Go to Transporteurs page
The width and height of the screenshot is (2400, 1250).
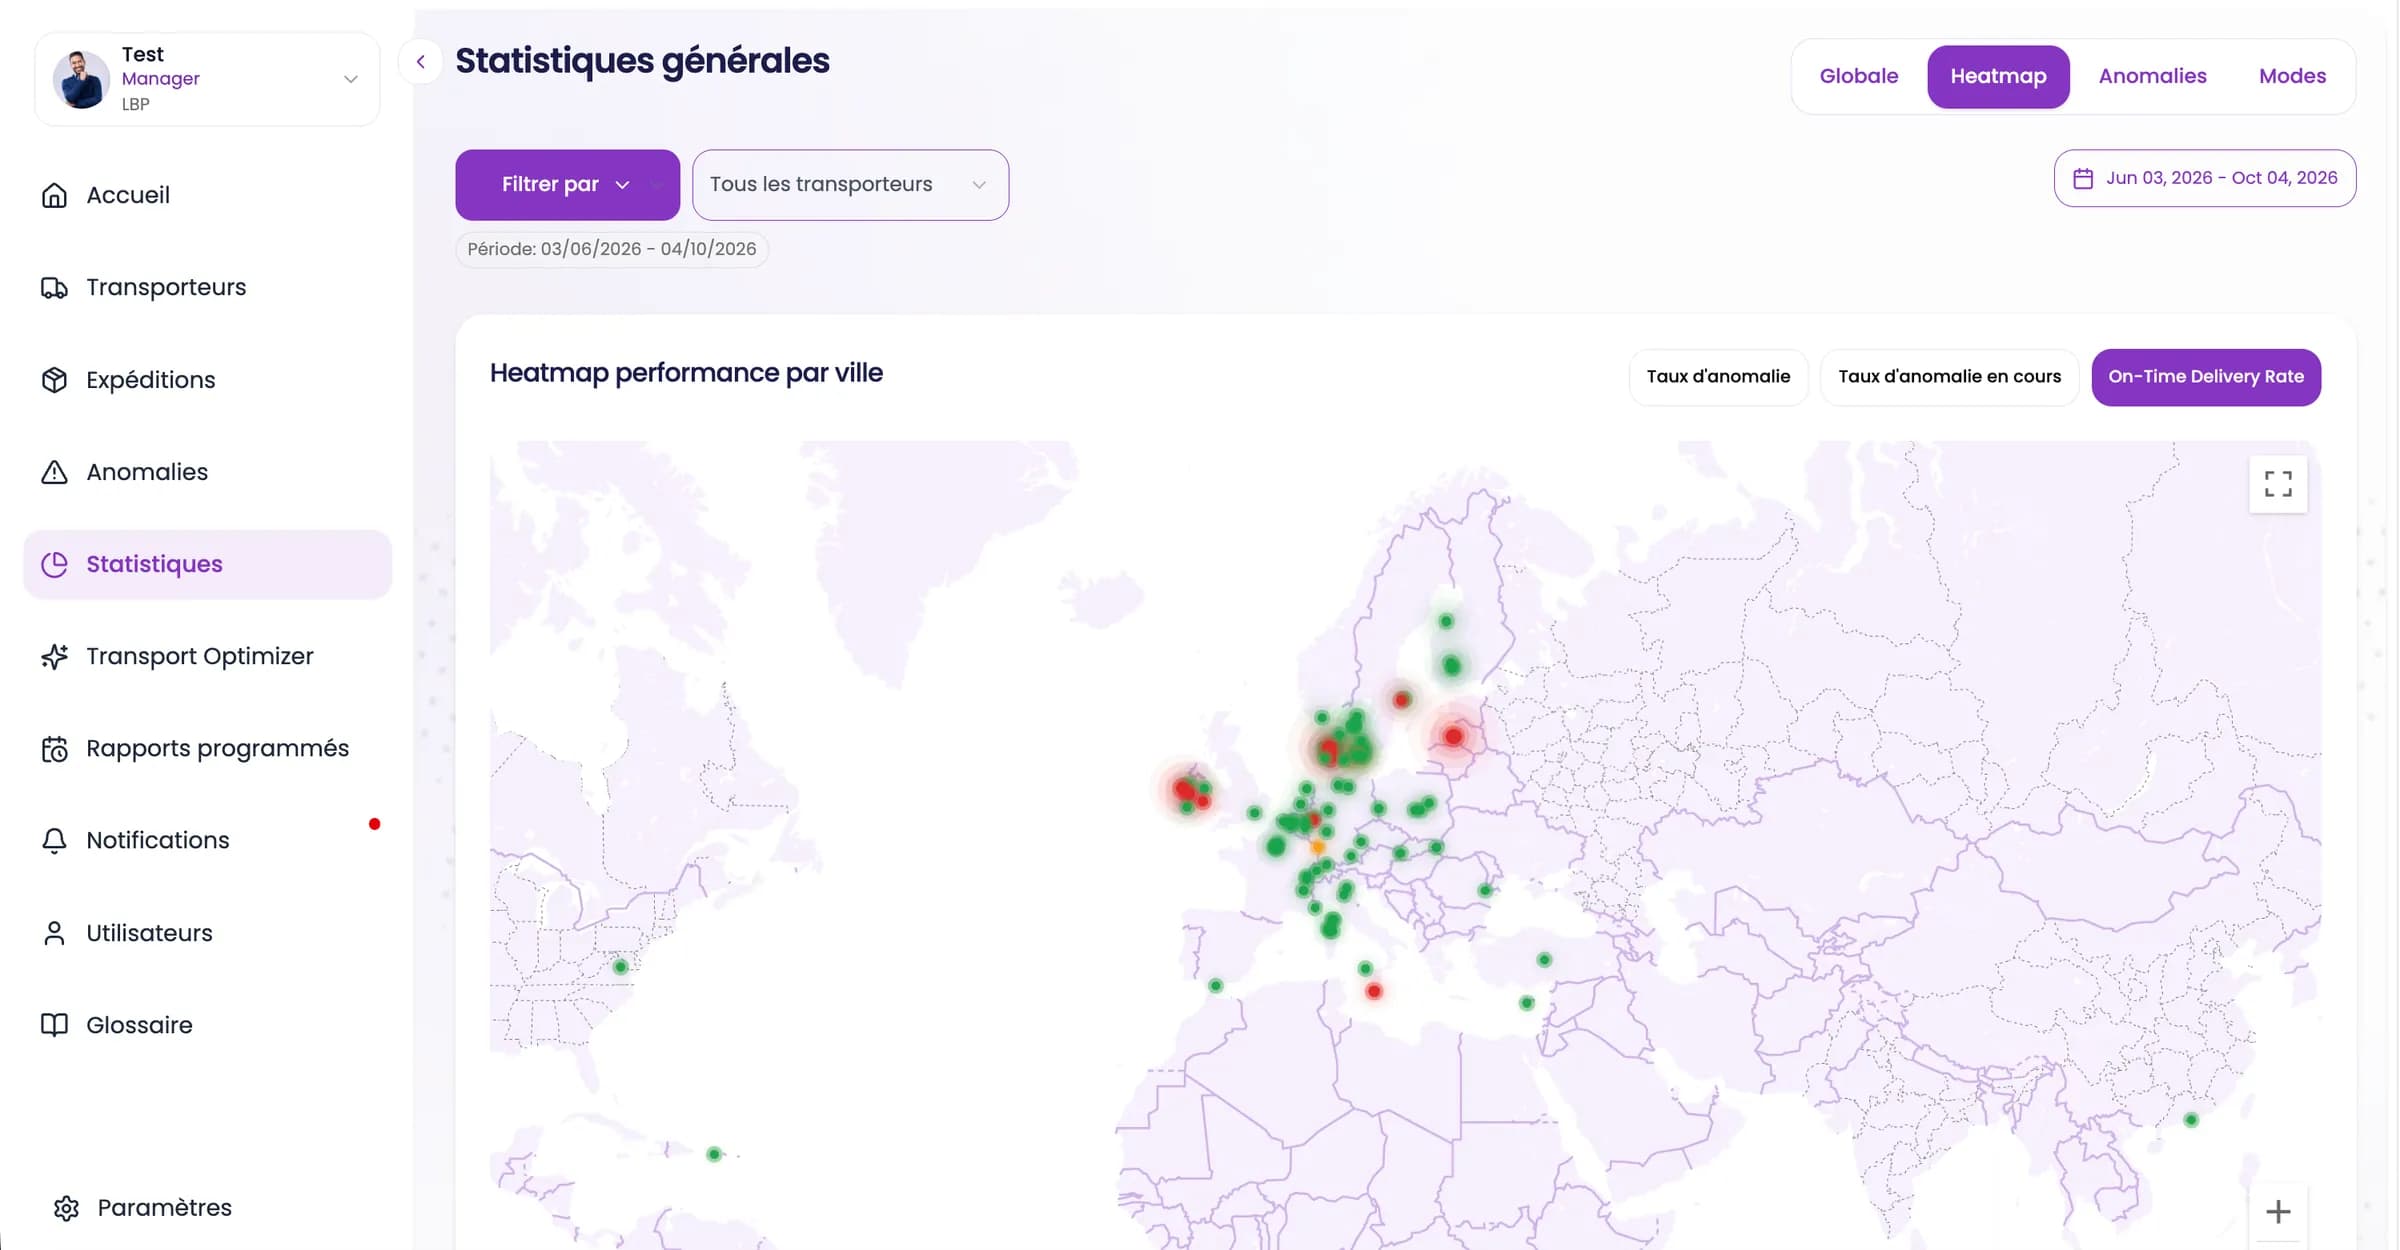(x=207, y=288)
